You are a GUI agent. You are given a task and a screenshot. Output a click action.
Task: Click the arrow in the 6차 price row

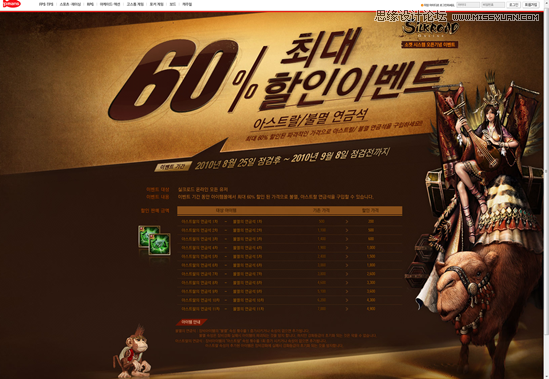tap(347, 265)
